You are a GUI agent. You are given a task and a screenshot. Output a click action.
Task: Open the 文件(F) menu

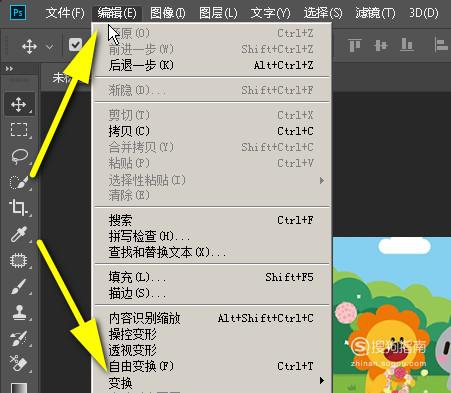pyautogui.click(x=65, y=13)
